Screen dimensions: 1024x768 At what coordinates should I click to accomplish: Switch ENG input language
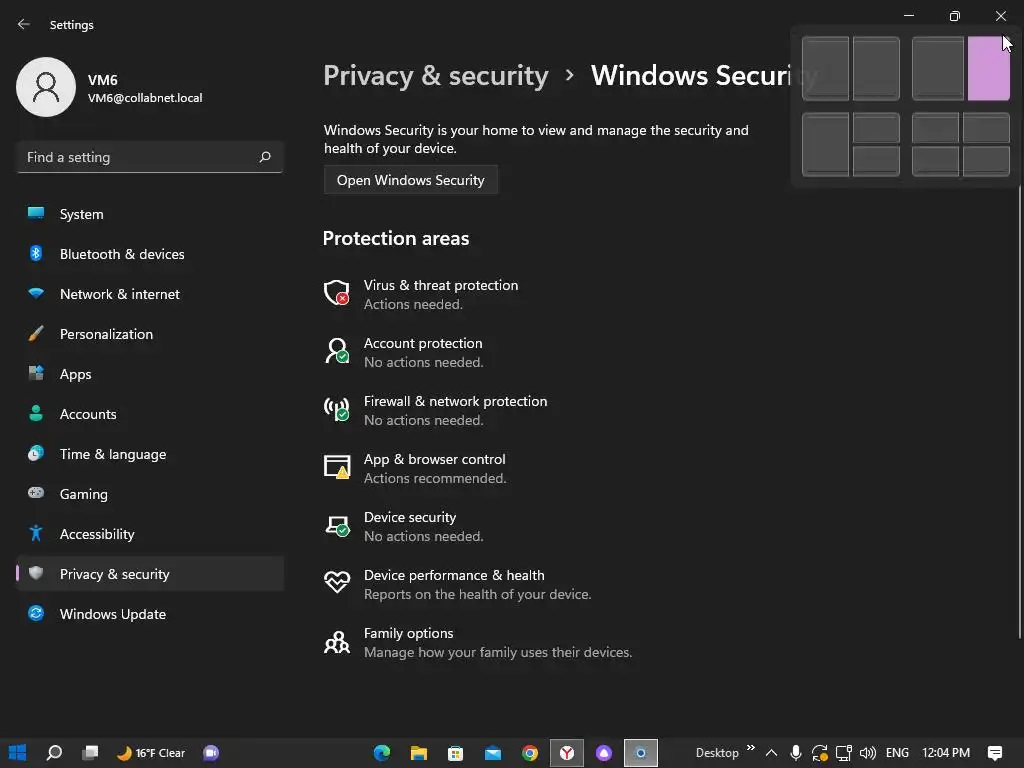pos(897,753)
